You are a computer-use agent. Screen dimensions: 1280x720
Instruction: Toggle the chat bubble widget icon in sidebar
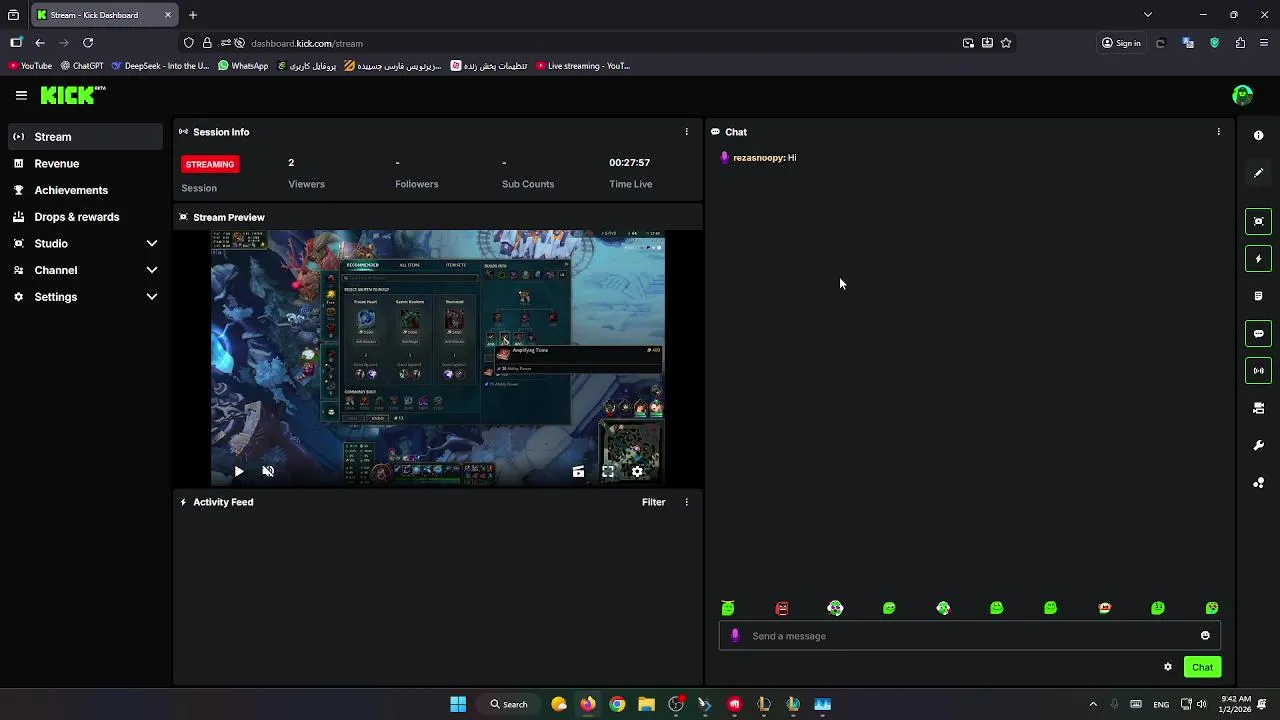point(1259,334)
